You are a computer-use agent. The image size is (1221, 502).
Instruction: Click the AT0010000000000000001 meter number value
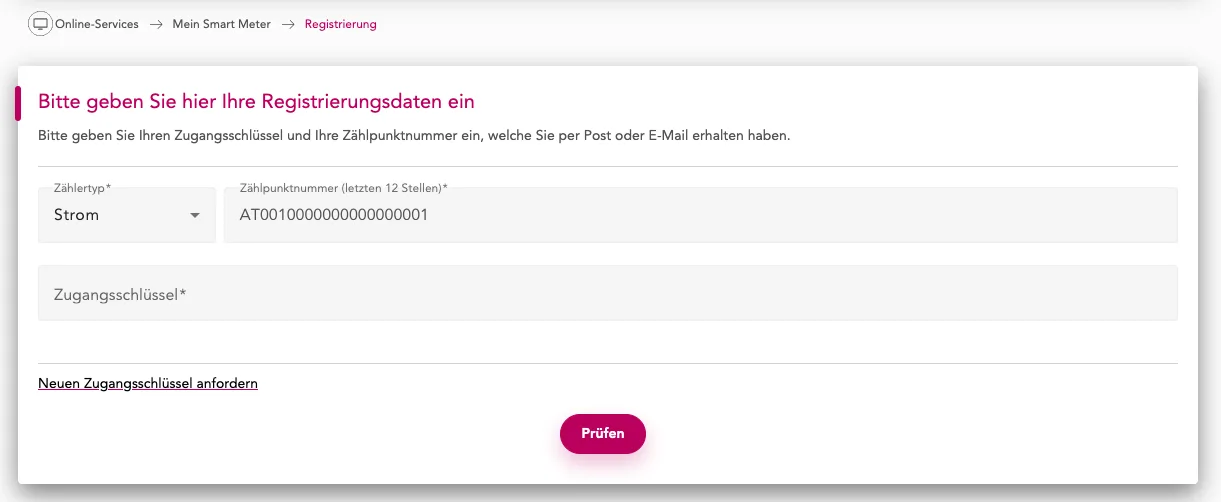[x=334, y=215]
